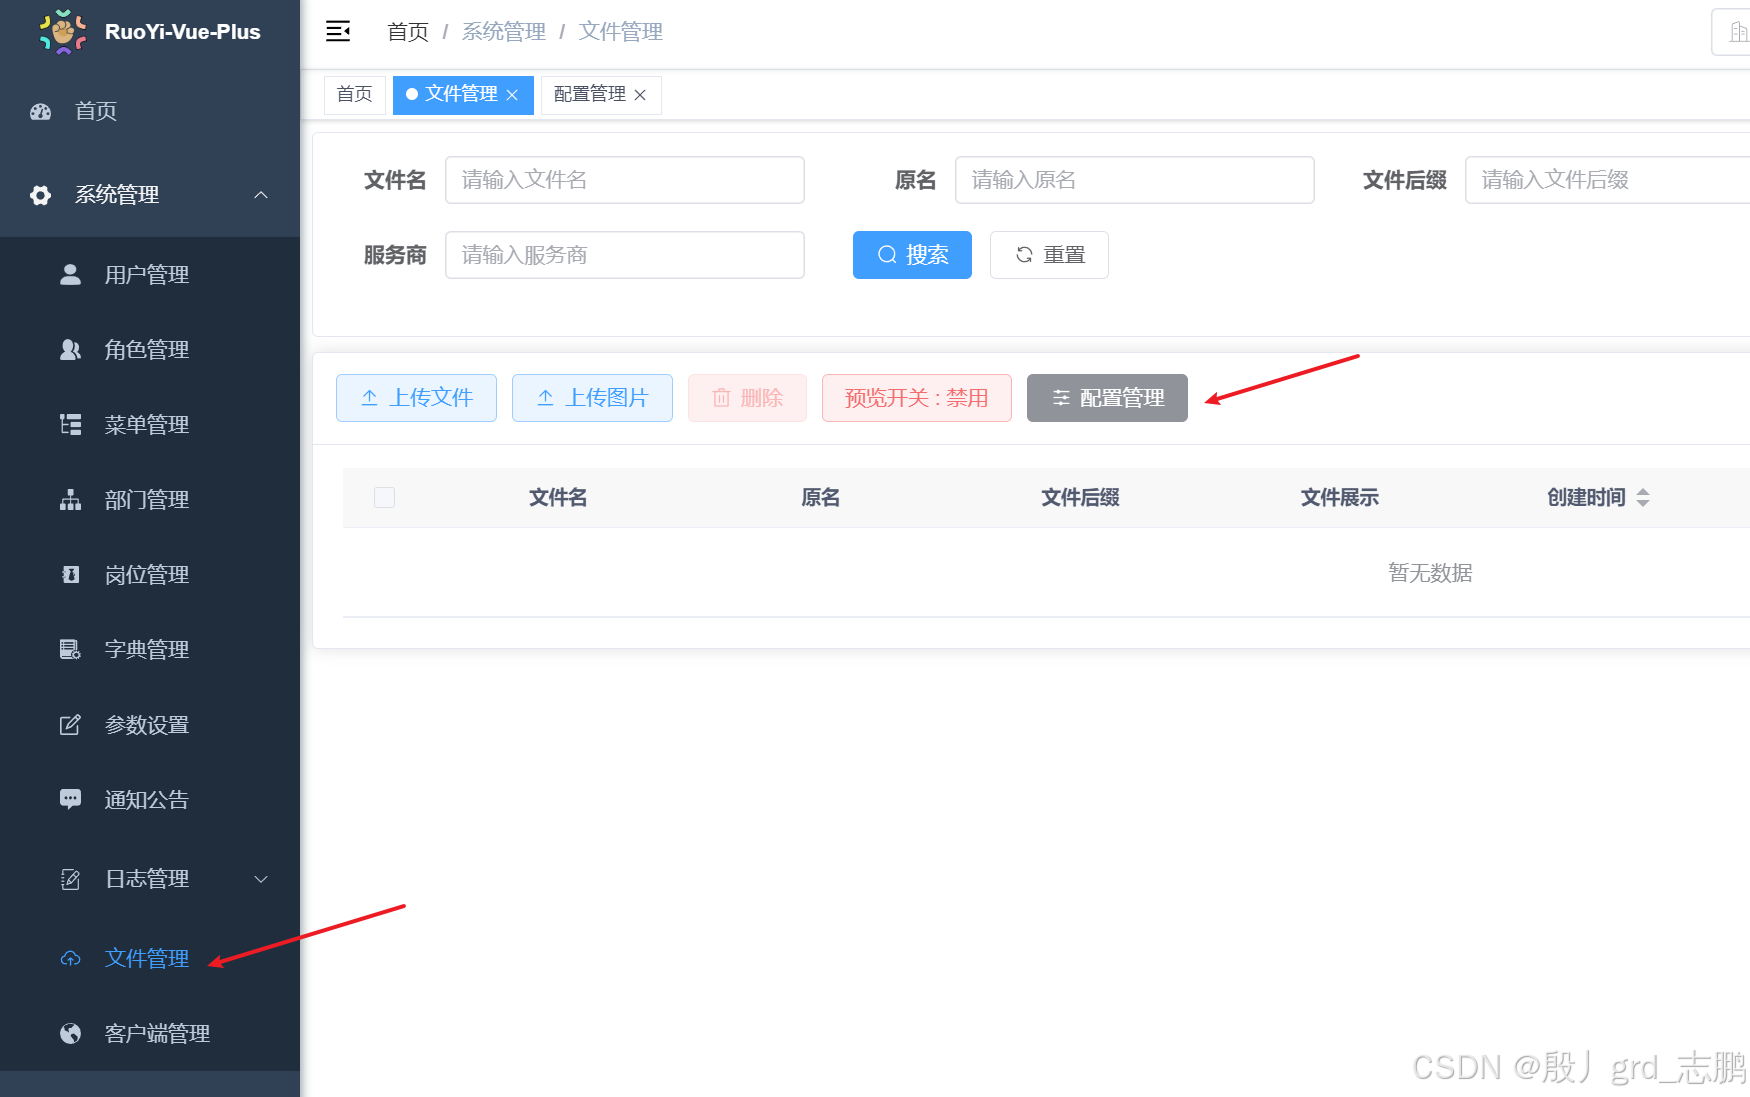
Task: Sort by 创建时间 using the sort arrows
Action: 1642,497
